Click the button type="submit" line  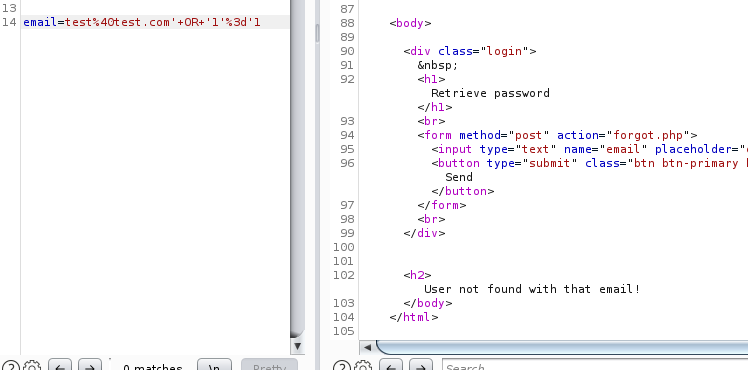click(589, 163)
